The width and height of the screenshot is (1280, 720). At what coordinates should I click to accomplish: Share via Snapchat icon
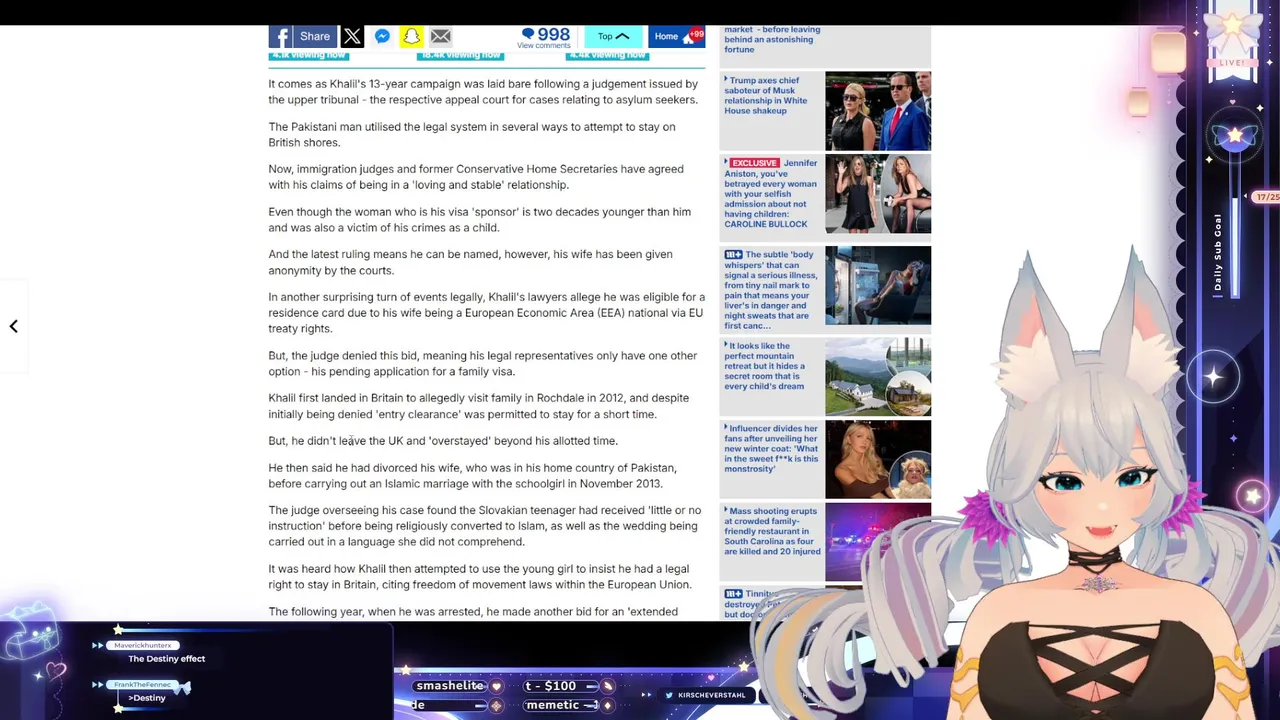point(411,37)
